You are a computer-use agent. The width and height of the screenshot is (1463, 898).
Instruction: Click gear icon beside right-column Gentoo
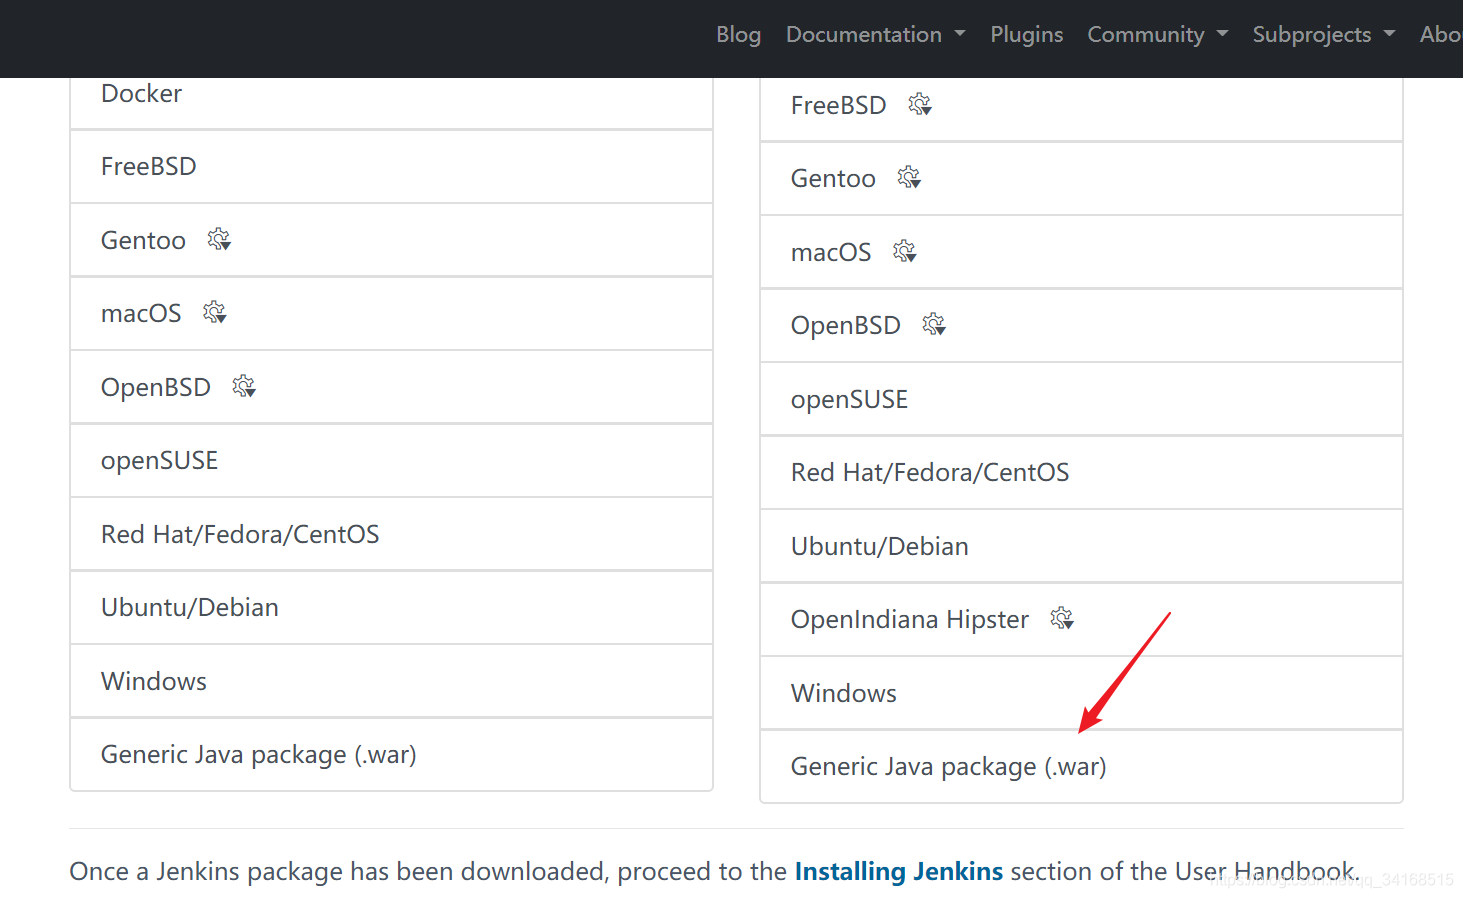tap(909, 178)
